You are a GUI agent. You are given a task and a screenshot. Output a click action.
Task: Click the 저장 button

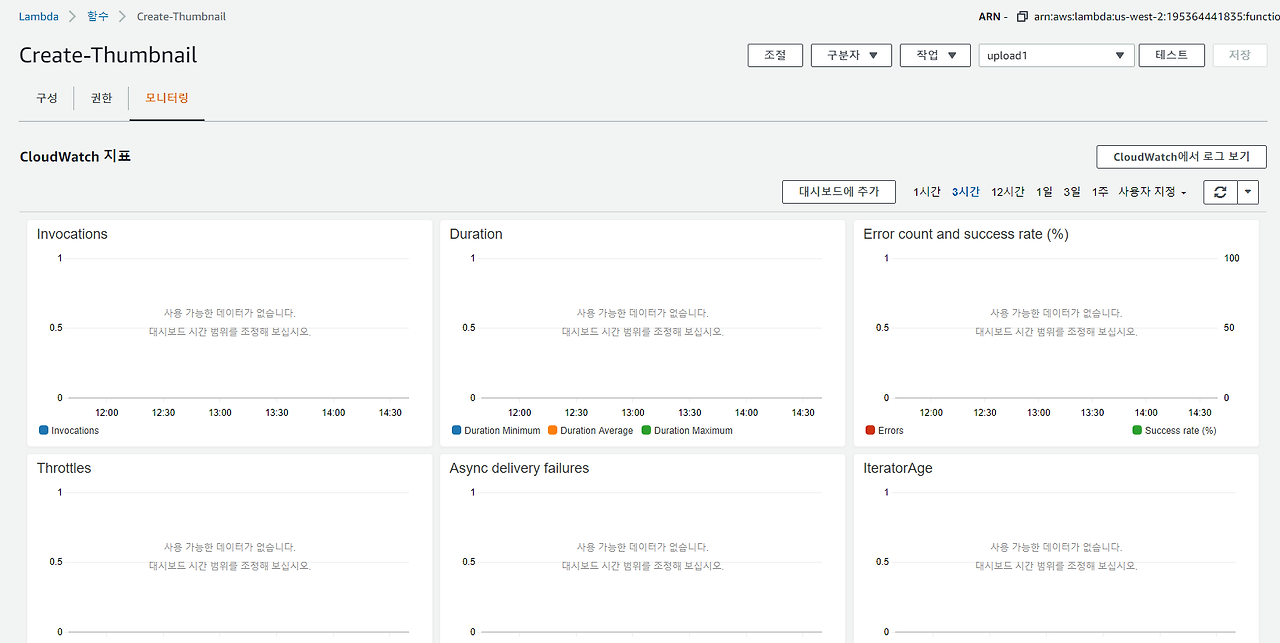click(1239, 56)
